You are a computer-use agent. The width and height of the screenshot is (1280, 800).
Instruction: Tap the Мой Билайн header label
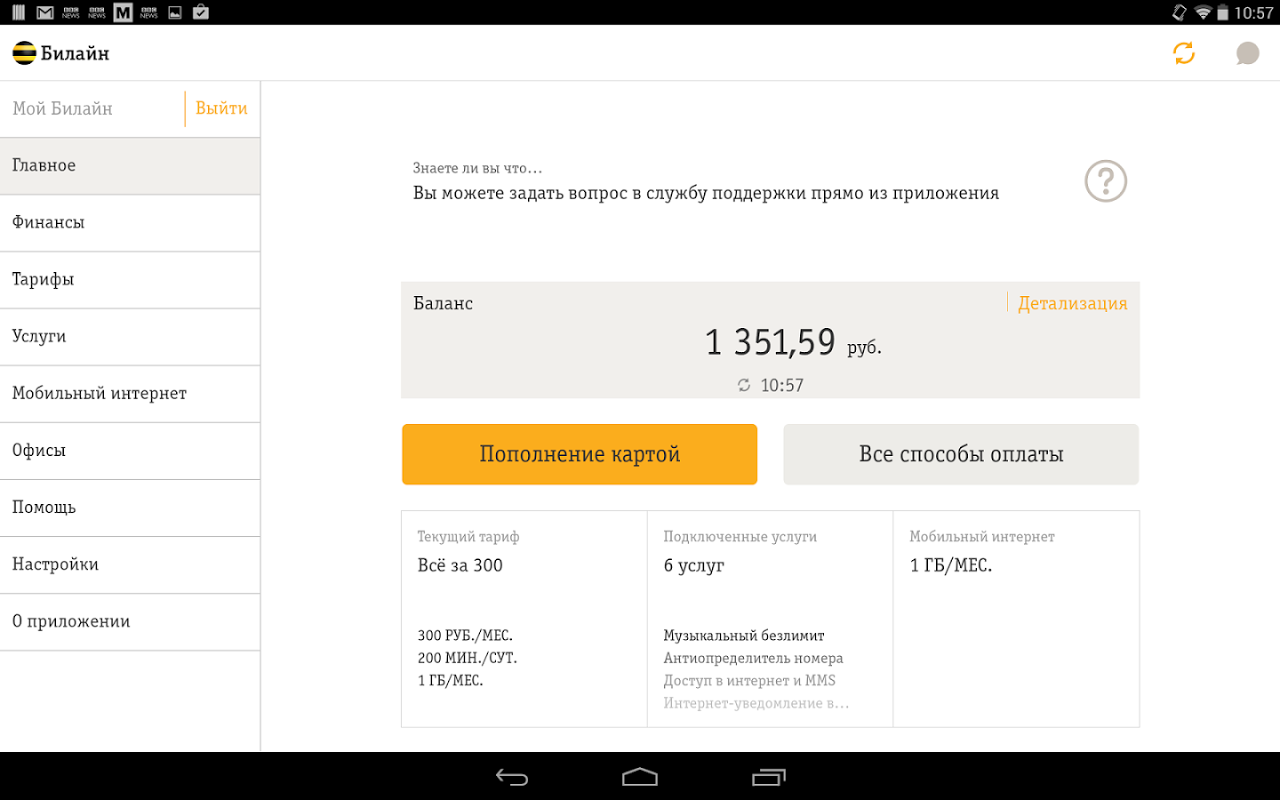(62, 108)
